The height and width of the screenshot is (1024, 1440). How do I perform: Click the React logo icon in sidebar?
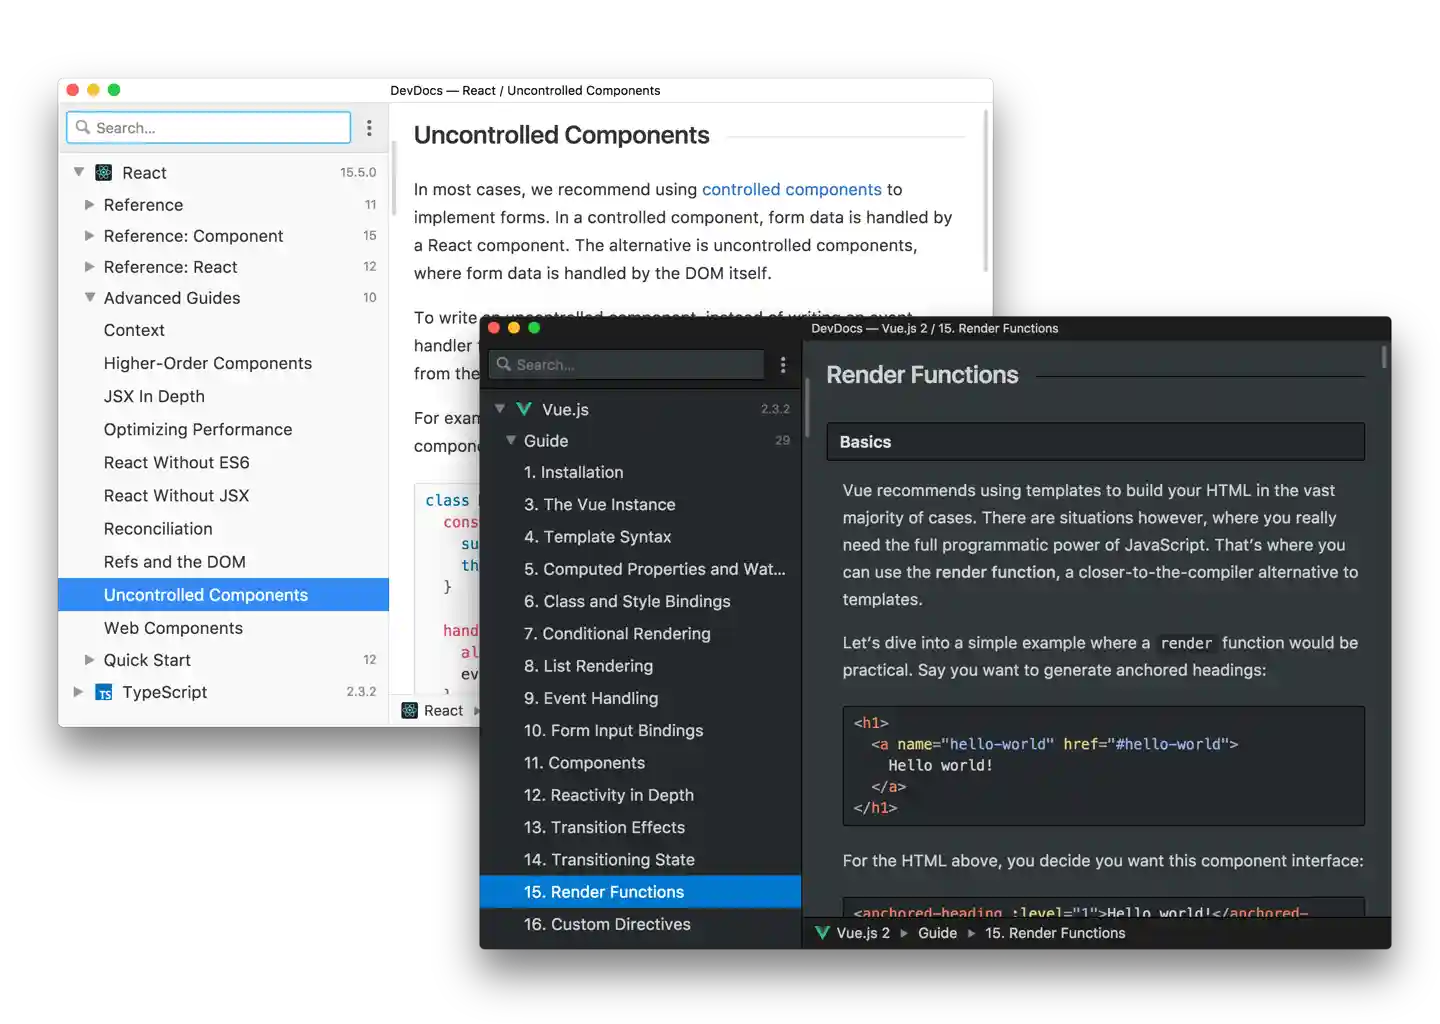coord(104,172)
